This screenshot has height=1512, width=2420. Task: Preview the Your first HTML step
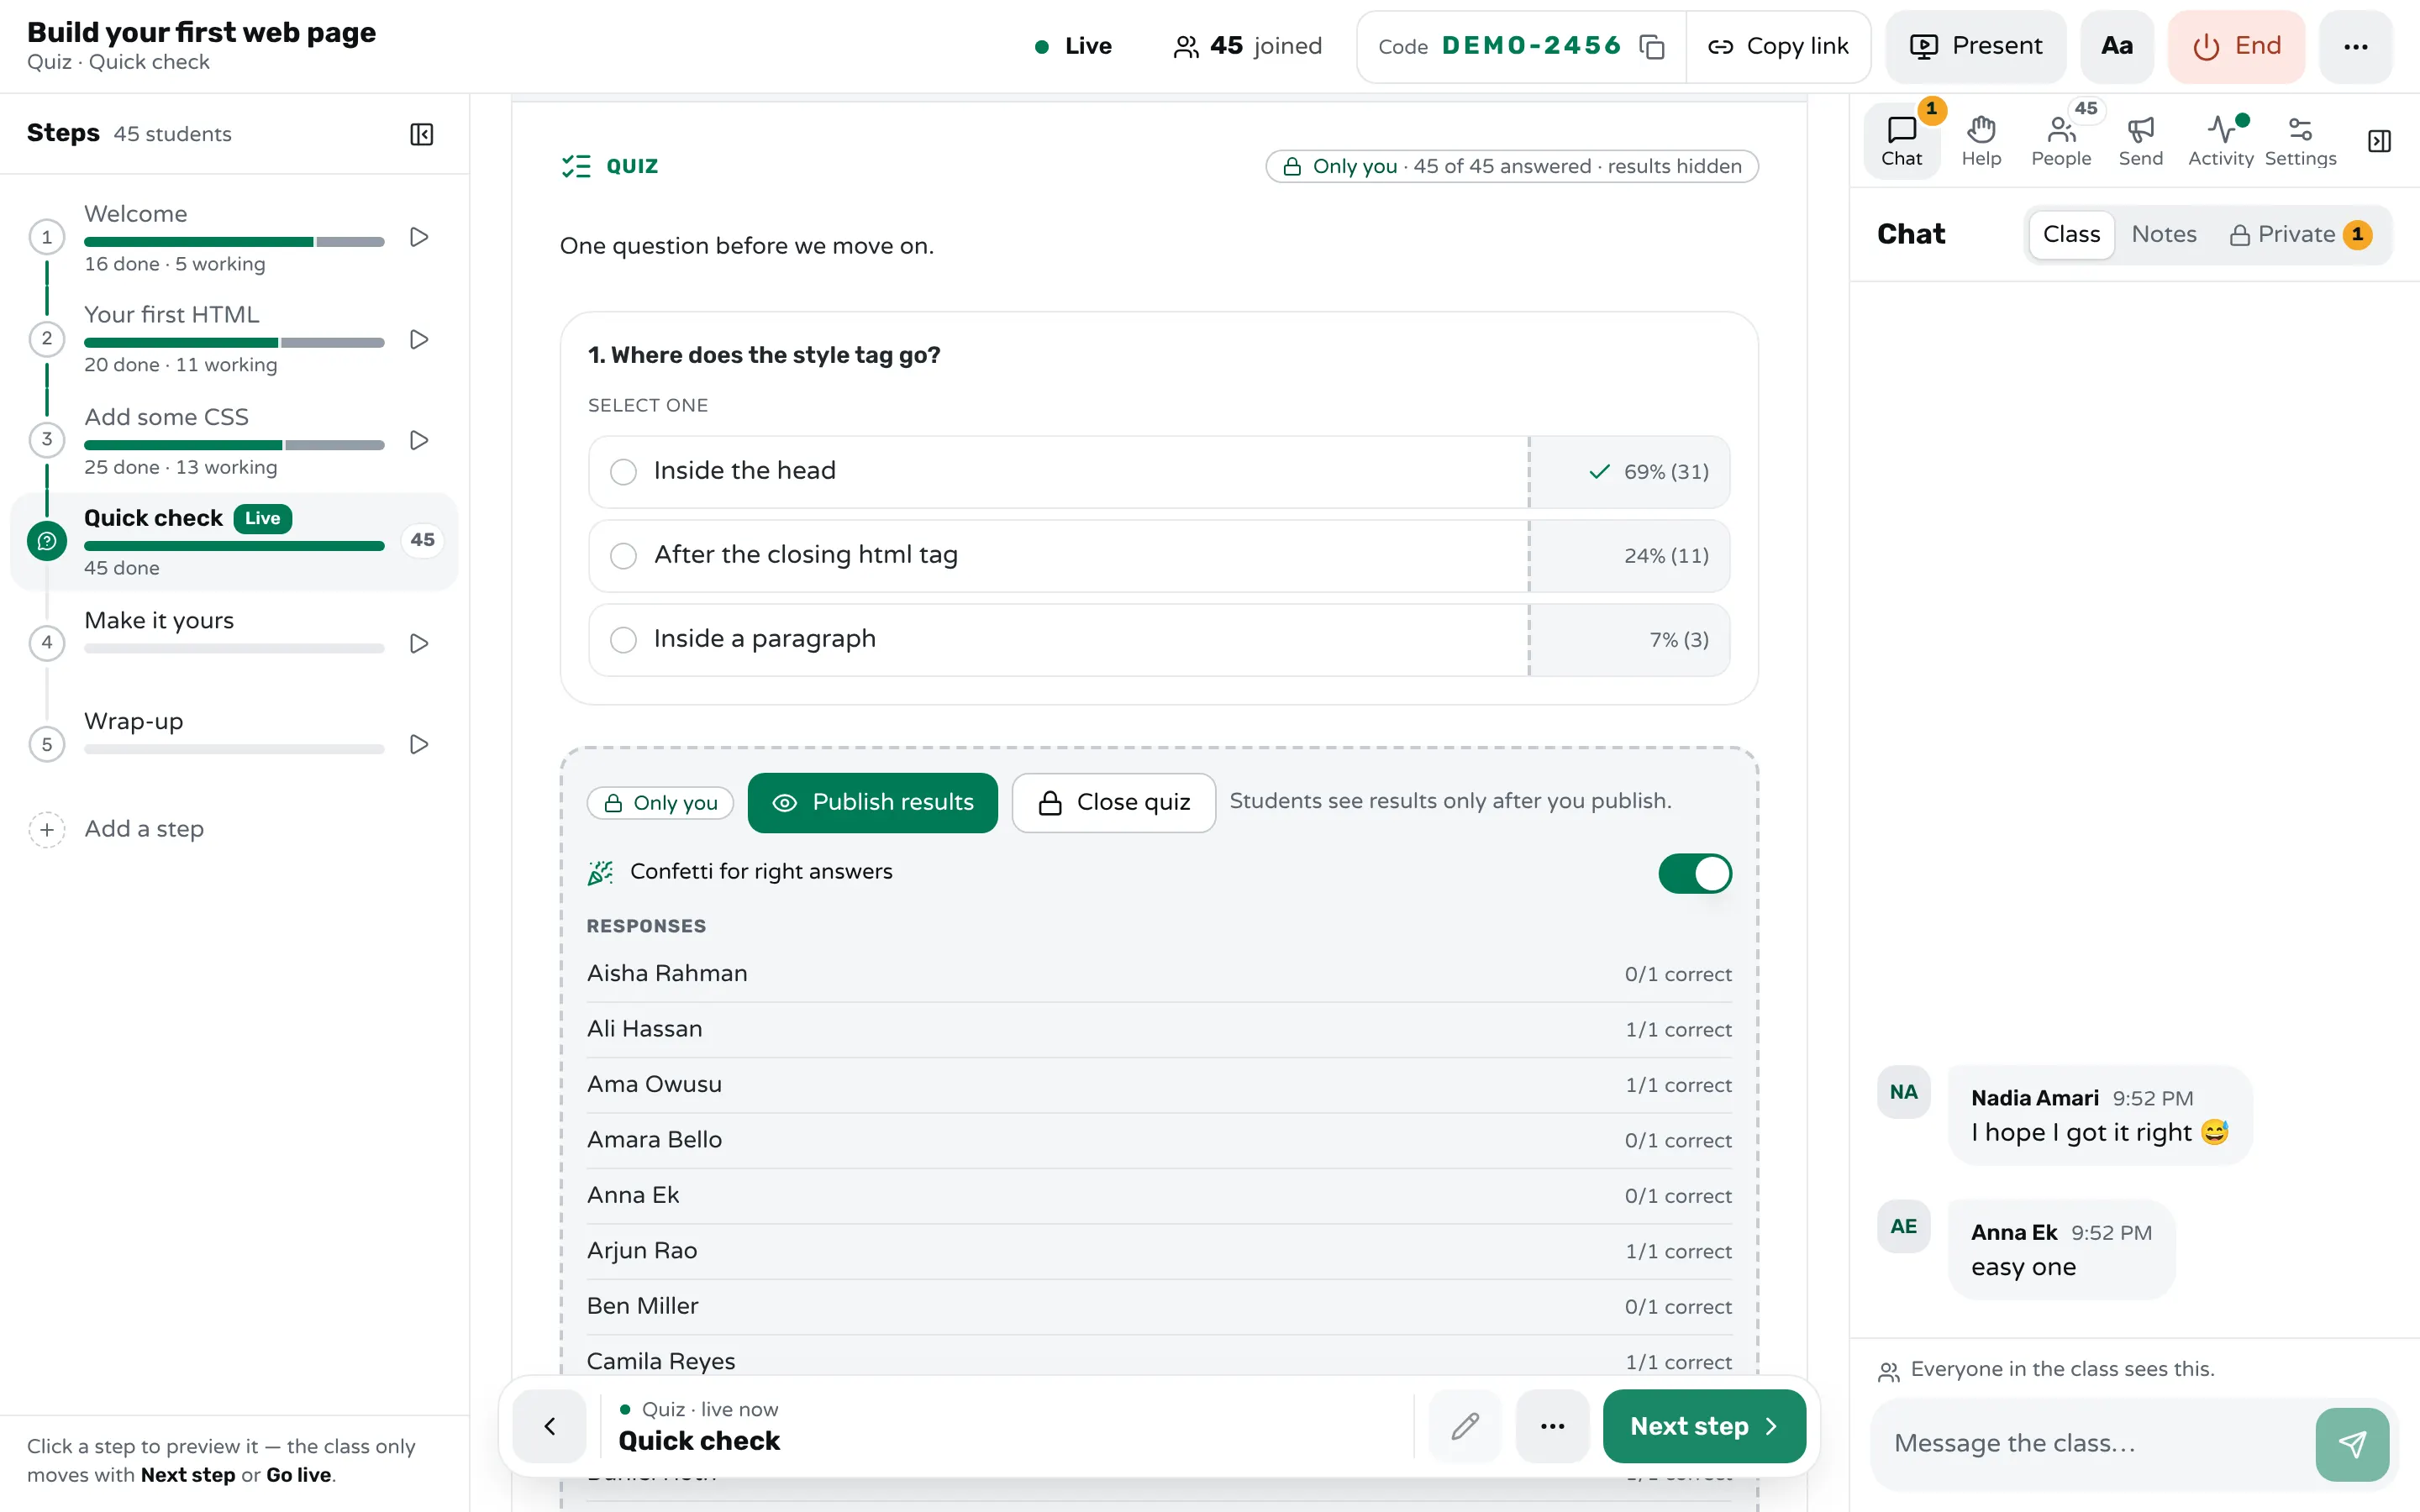pyautogui.click(x=419, y=339)
